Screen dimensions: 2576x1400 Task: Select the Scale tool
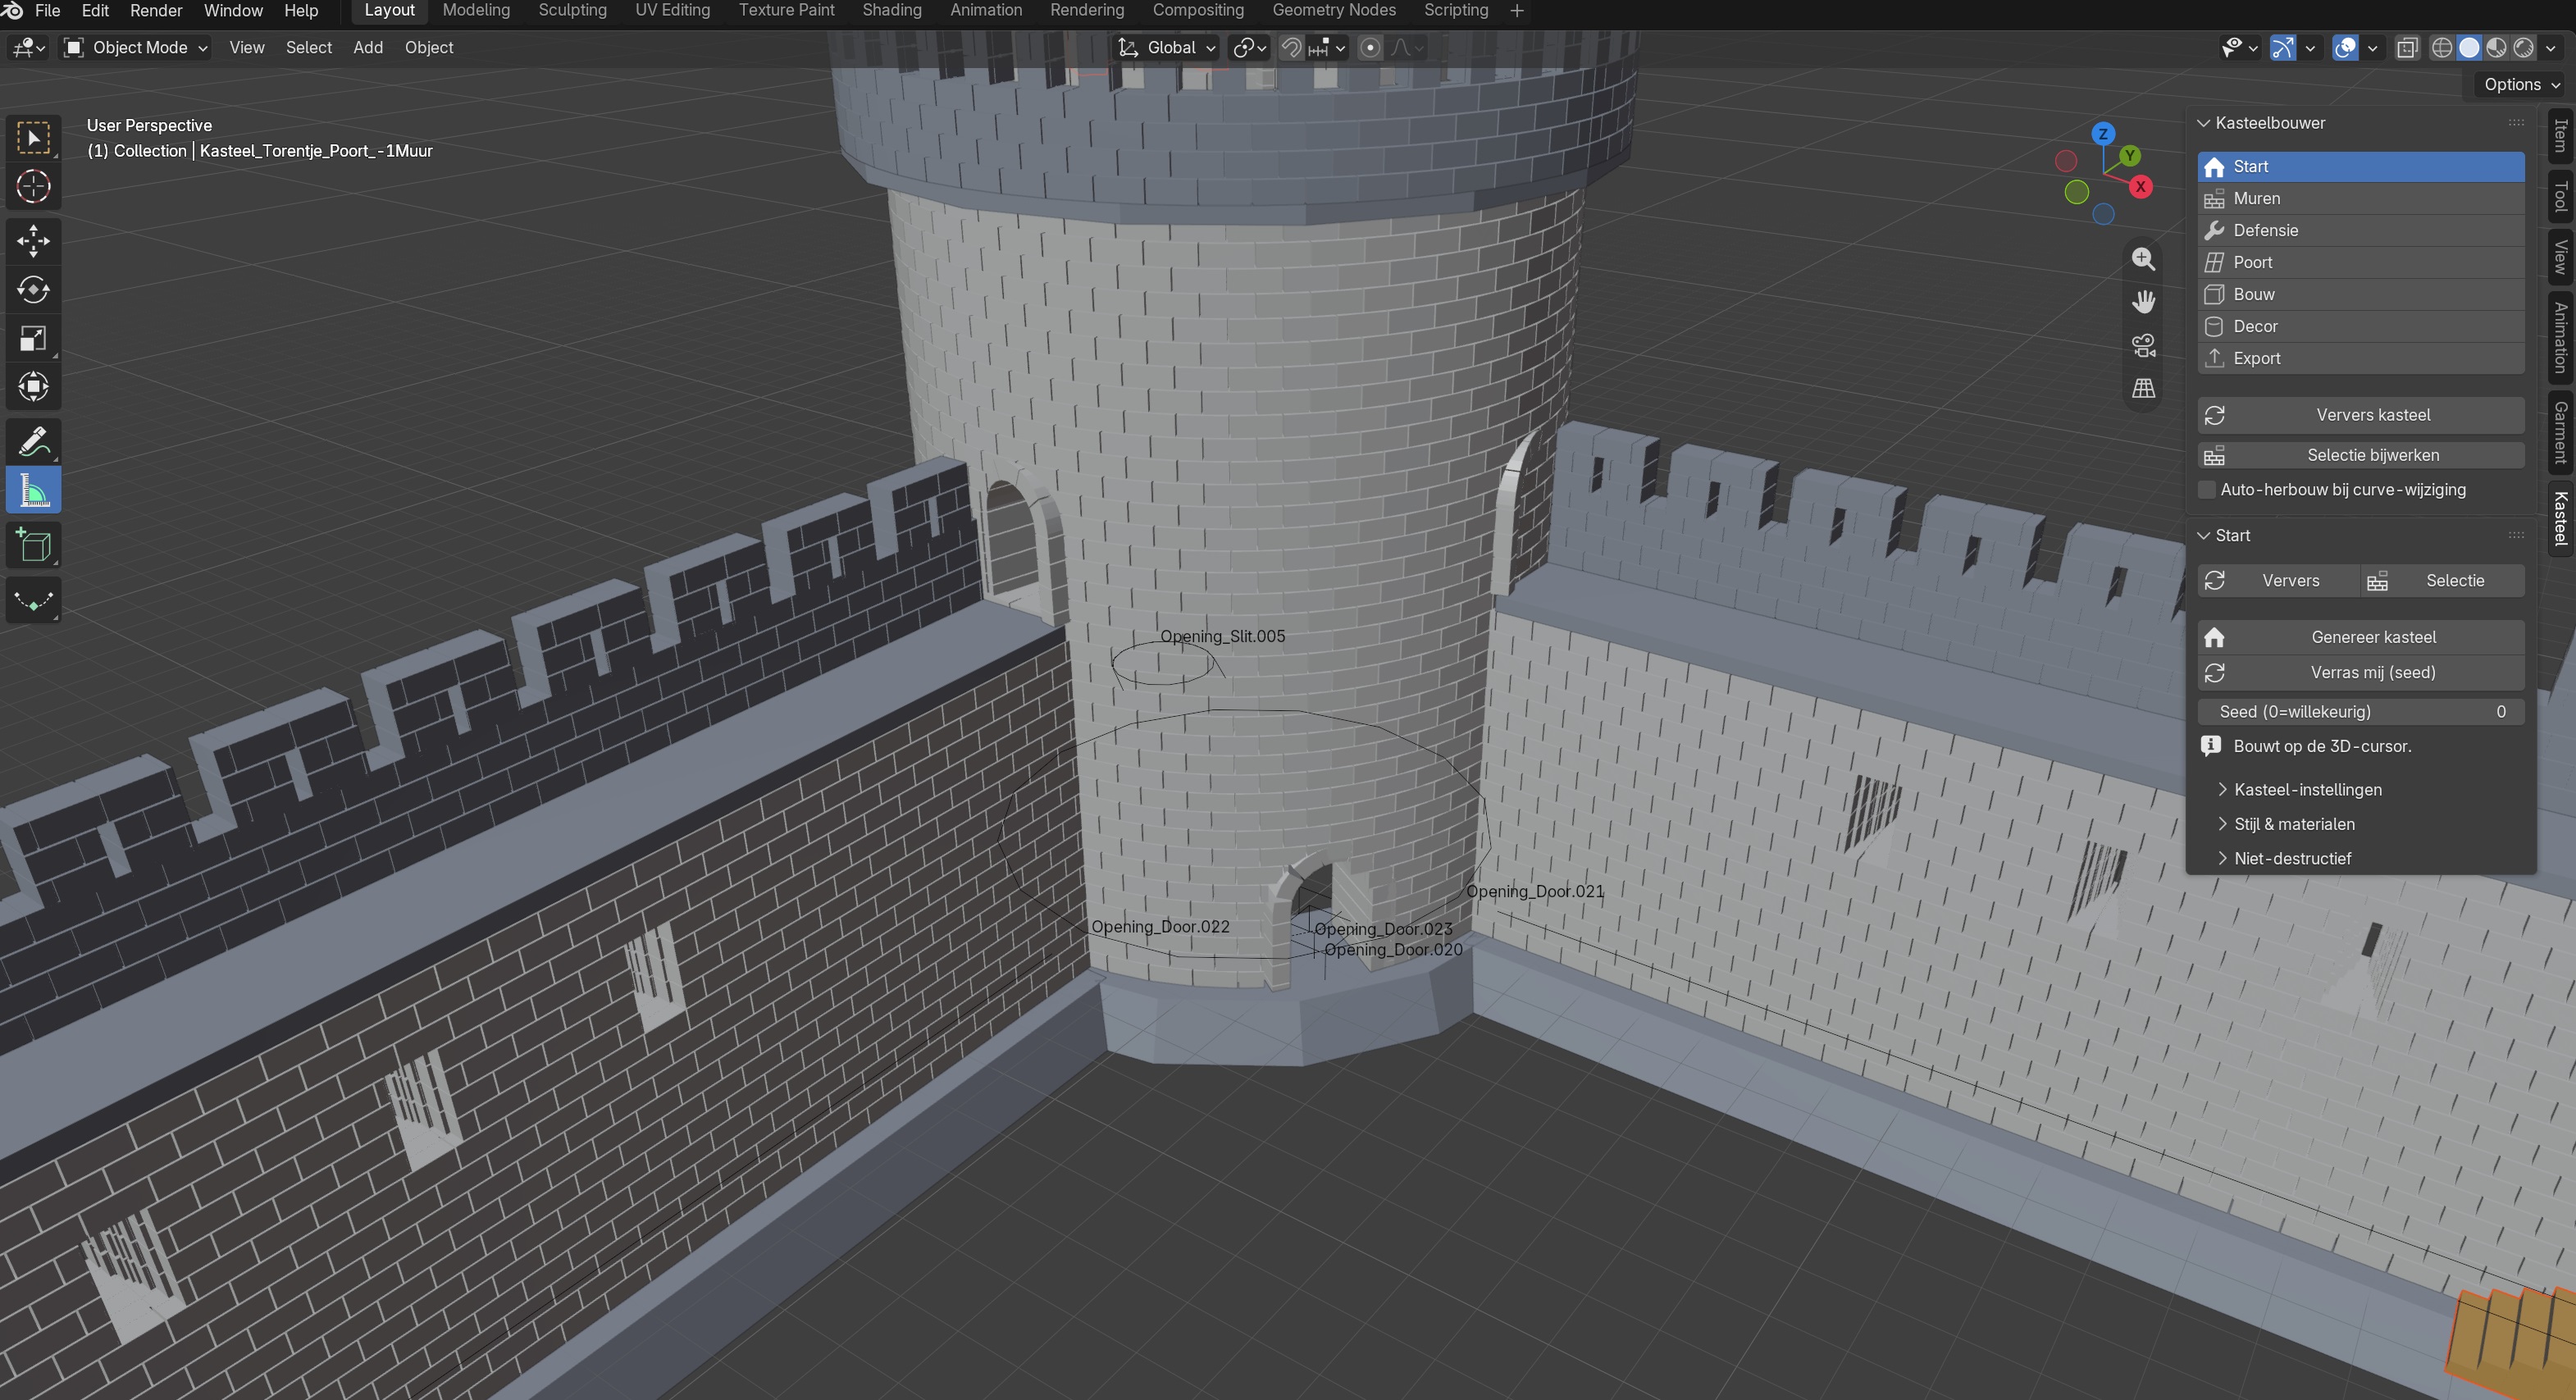click(33, 339)
